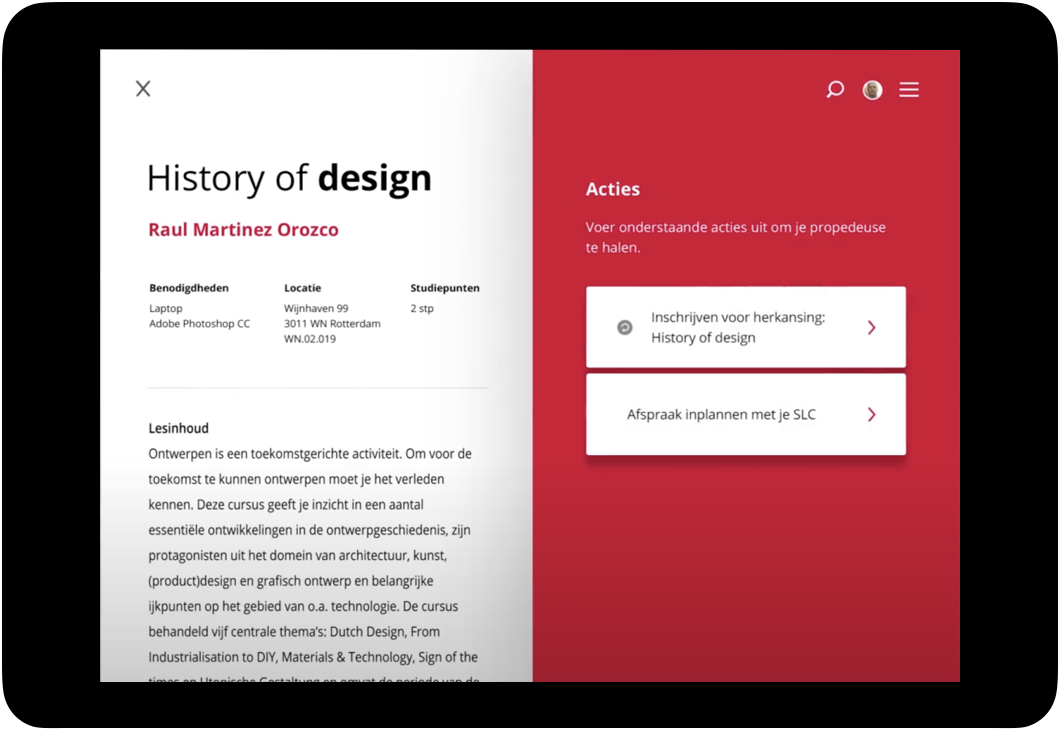Choose Afspraak inplannen met je SLC
Screen dimensions: 1060x730
coord(721,414)
